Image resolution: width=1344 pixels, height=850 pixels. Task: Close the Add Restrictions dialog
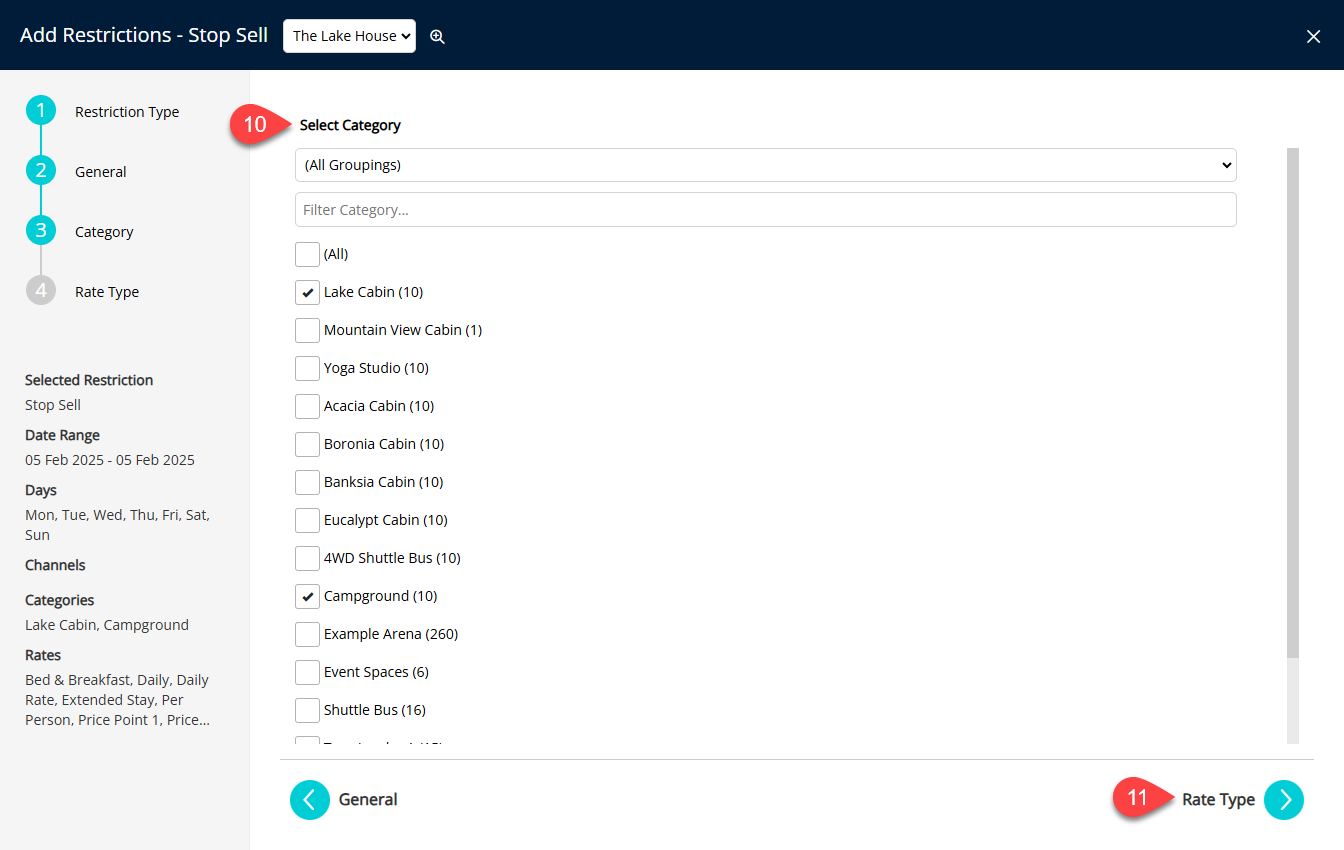1313,36
